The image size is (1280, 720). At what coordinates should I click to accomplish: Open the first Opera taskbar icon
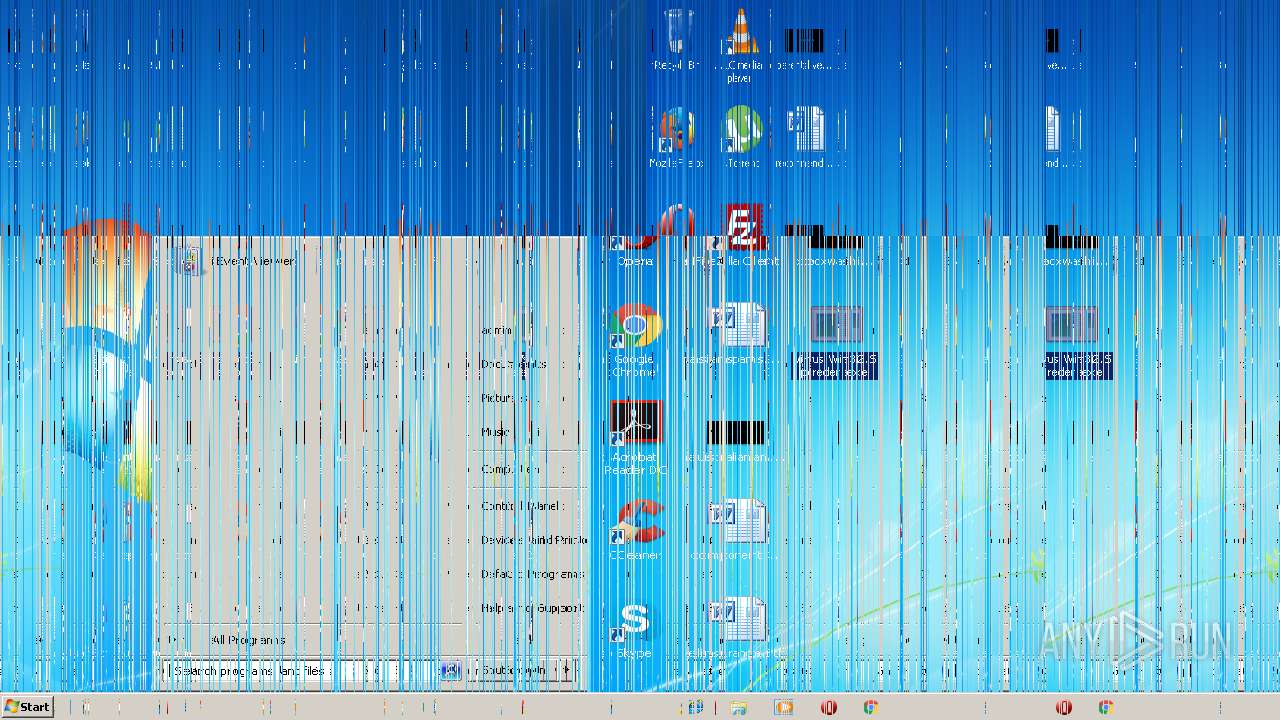point(828,707)
